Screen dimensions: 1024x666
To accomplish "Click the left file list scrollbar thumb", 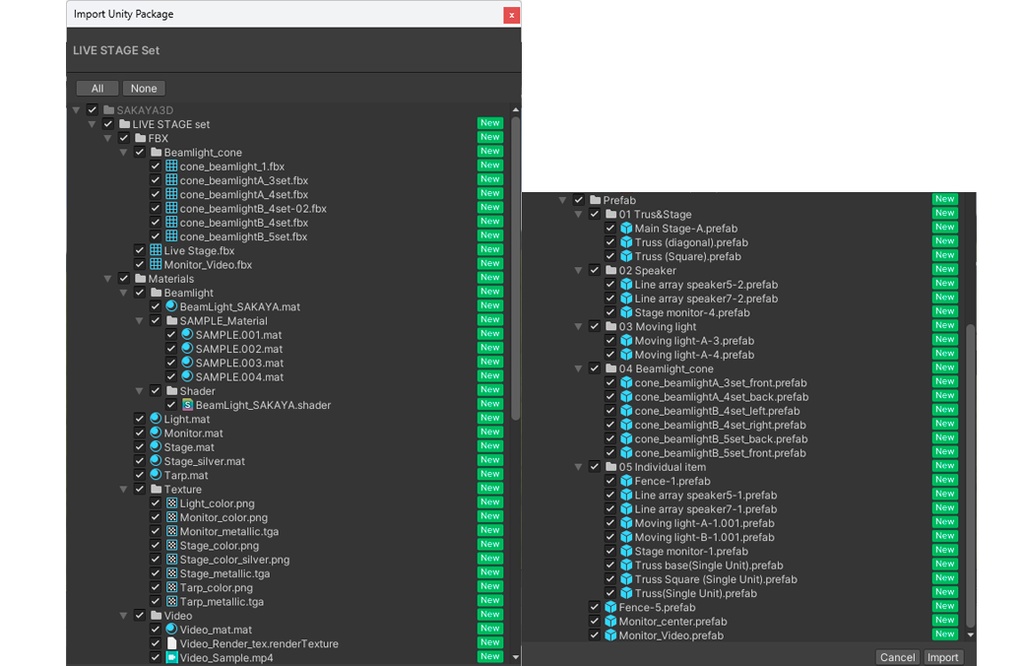I will (x=515, y=268).
